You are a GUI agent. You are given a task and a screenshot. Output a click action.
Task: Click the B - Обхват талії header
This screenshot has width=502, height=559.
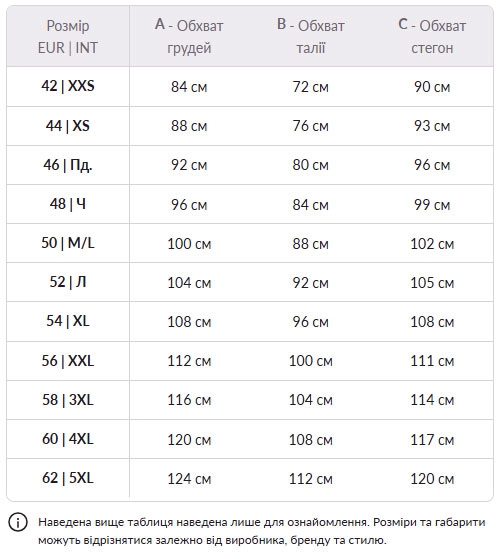coord(311,37)
